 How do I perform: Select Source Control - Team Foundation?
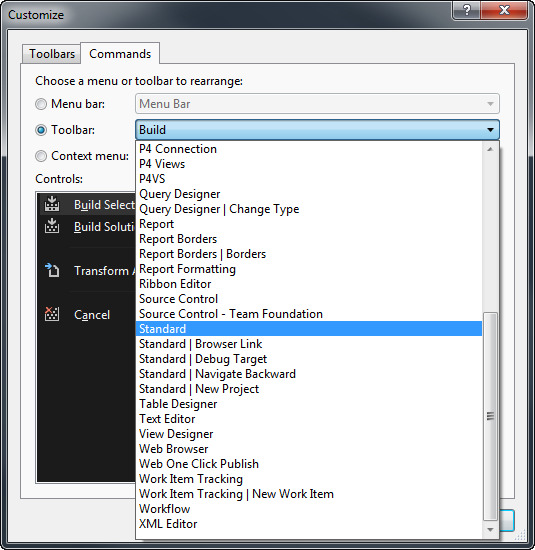(x=309, y=314)
